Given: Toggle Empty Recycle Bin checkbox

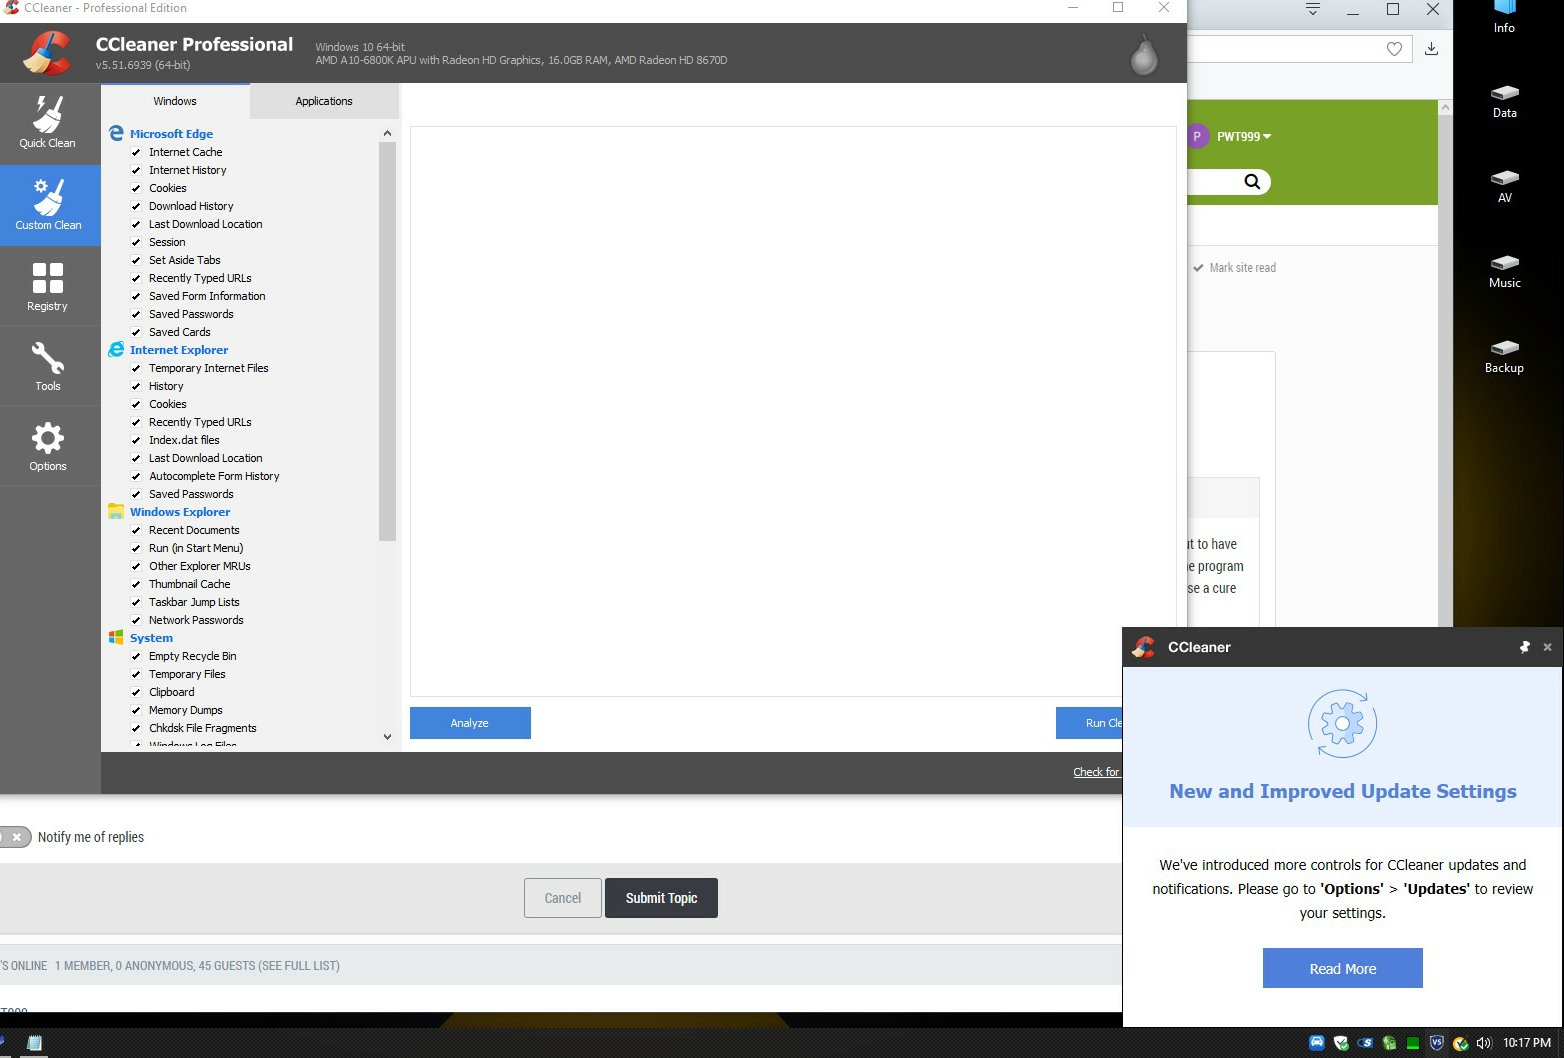Looking at the screenshot, I should click(x=136, y=656).
